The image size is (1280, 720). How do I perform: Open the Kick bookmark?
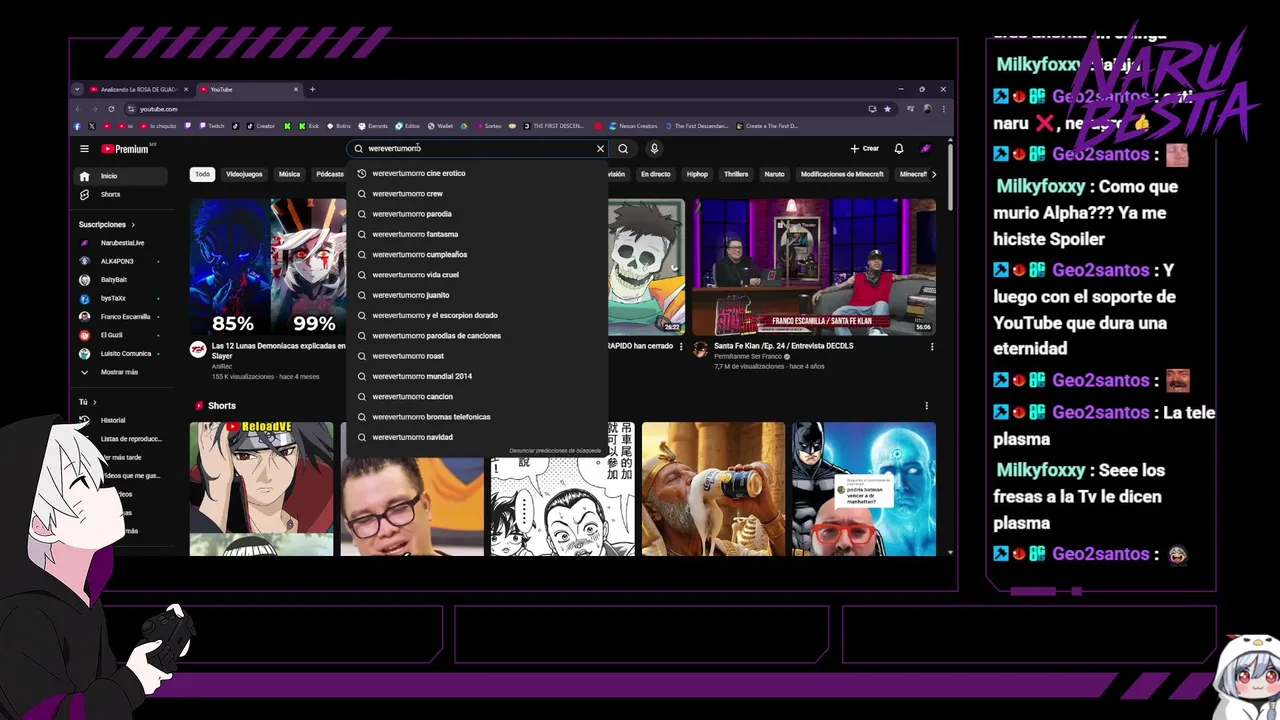click(x=307, y=126)
